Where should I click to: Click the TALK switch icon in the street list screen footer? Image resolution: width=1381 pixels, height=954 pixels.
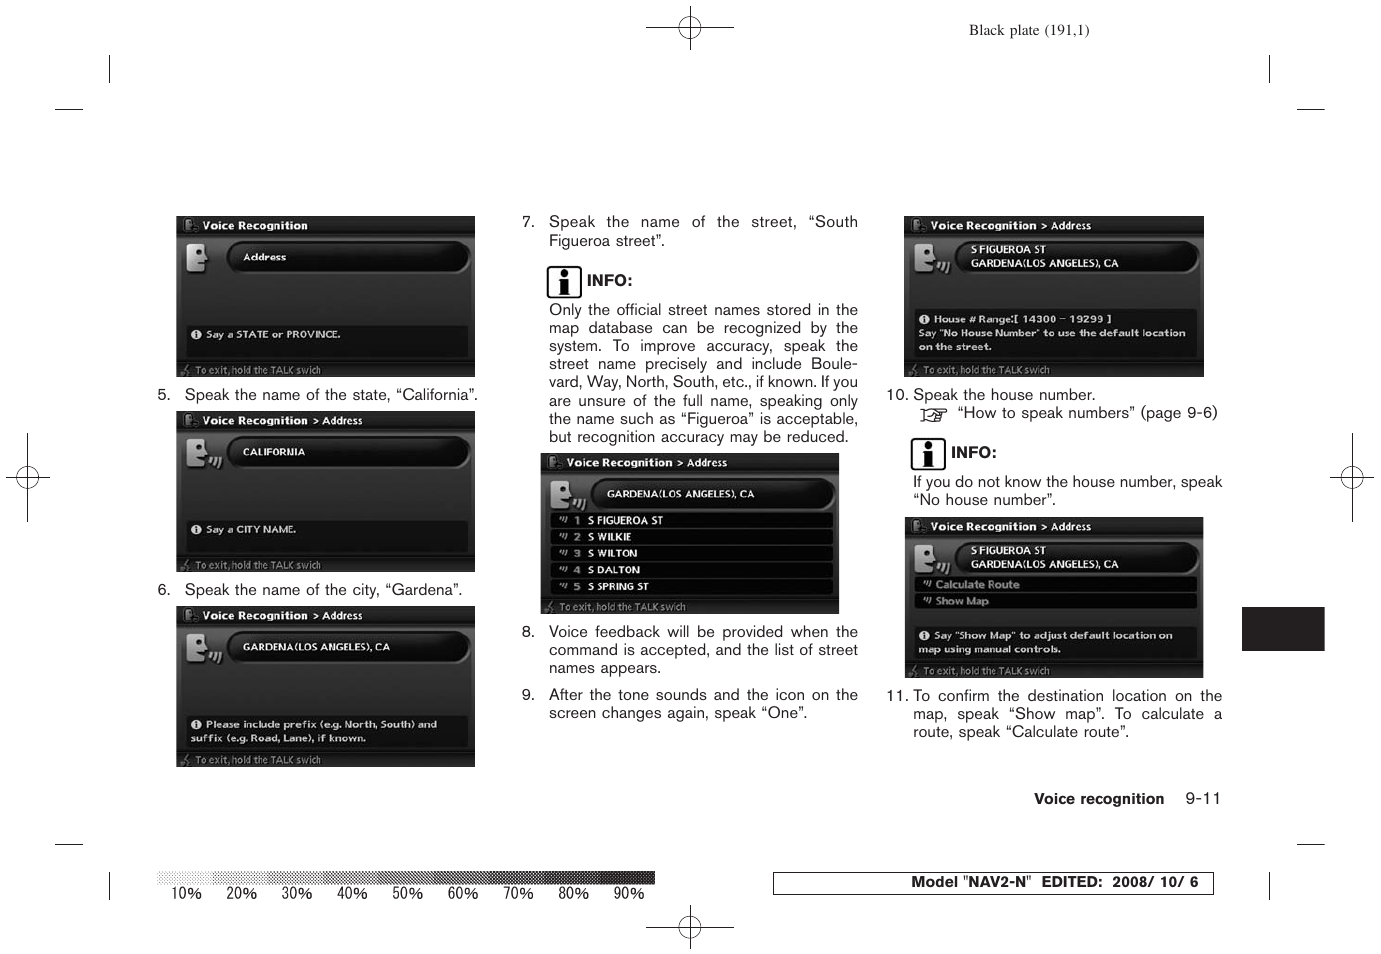549,607
